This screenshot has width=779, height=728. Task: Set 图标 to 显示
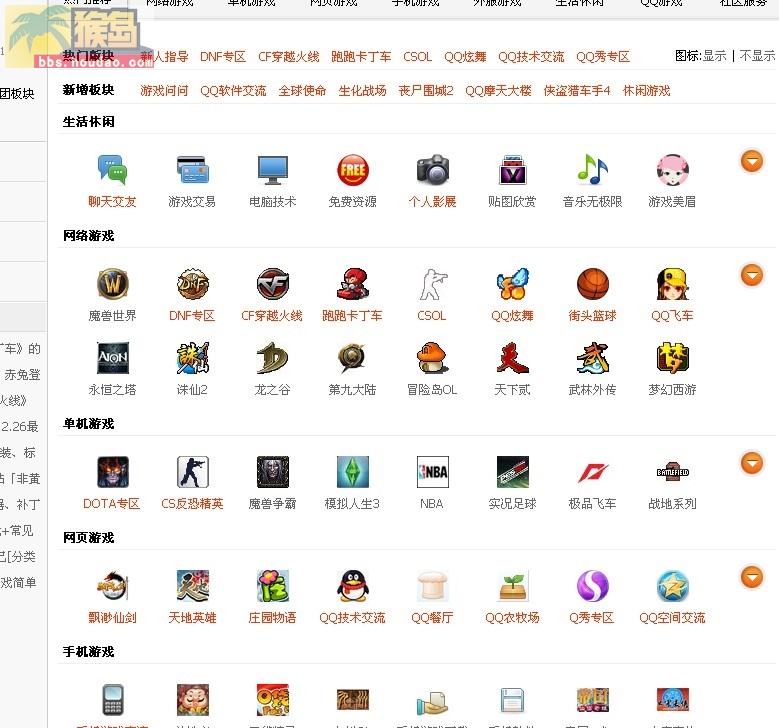(x=714, y=56)
